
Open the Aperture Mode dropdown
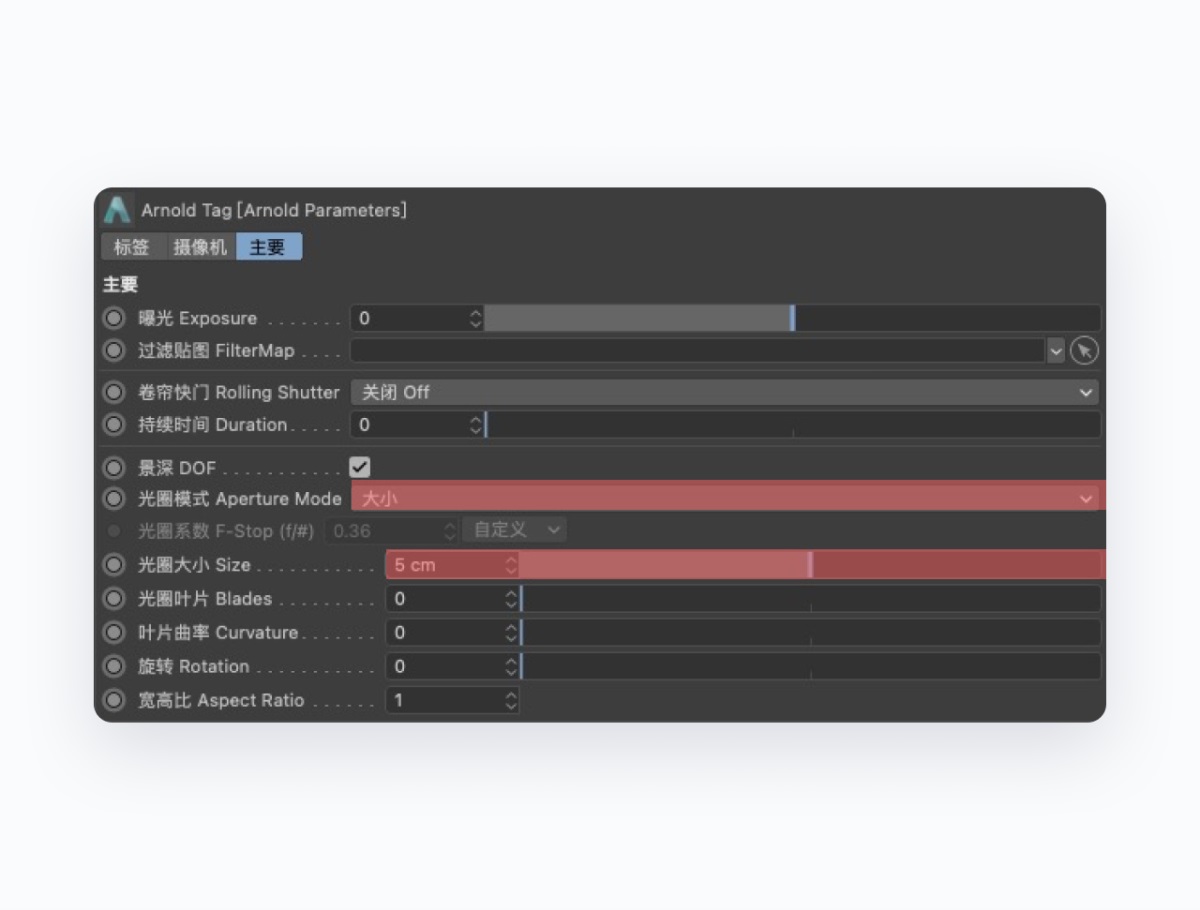click(724, 498)
